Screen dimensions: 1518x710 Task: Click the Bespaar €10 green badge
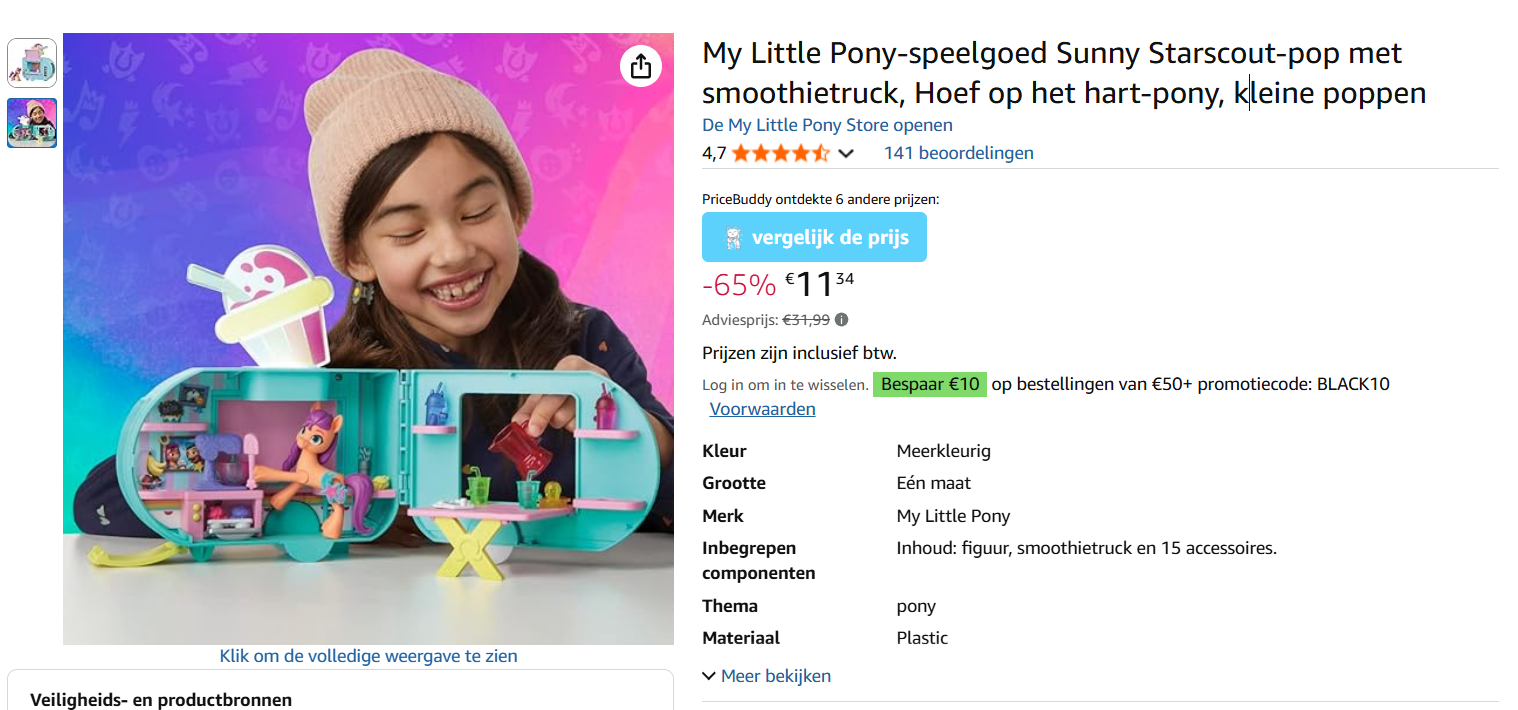click(x=929, y=384)
